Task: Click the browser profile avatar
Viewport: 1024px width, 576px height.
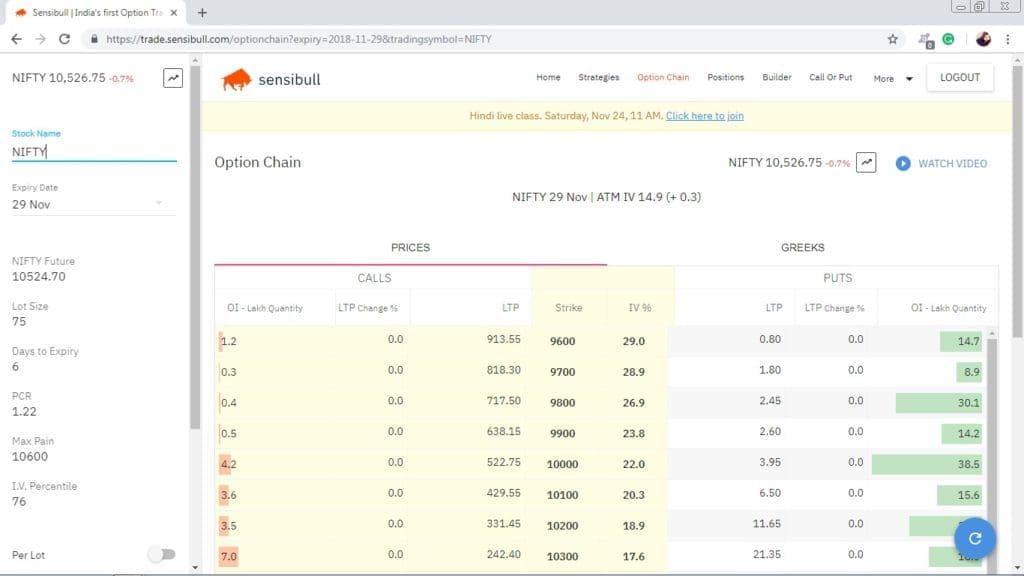Action: 981,39
